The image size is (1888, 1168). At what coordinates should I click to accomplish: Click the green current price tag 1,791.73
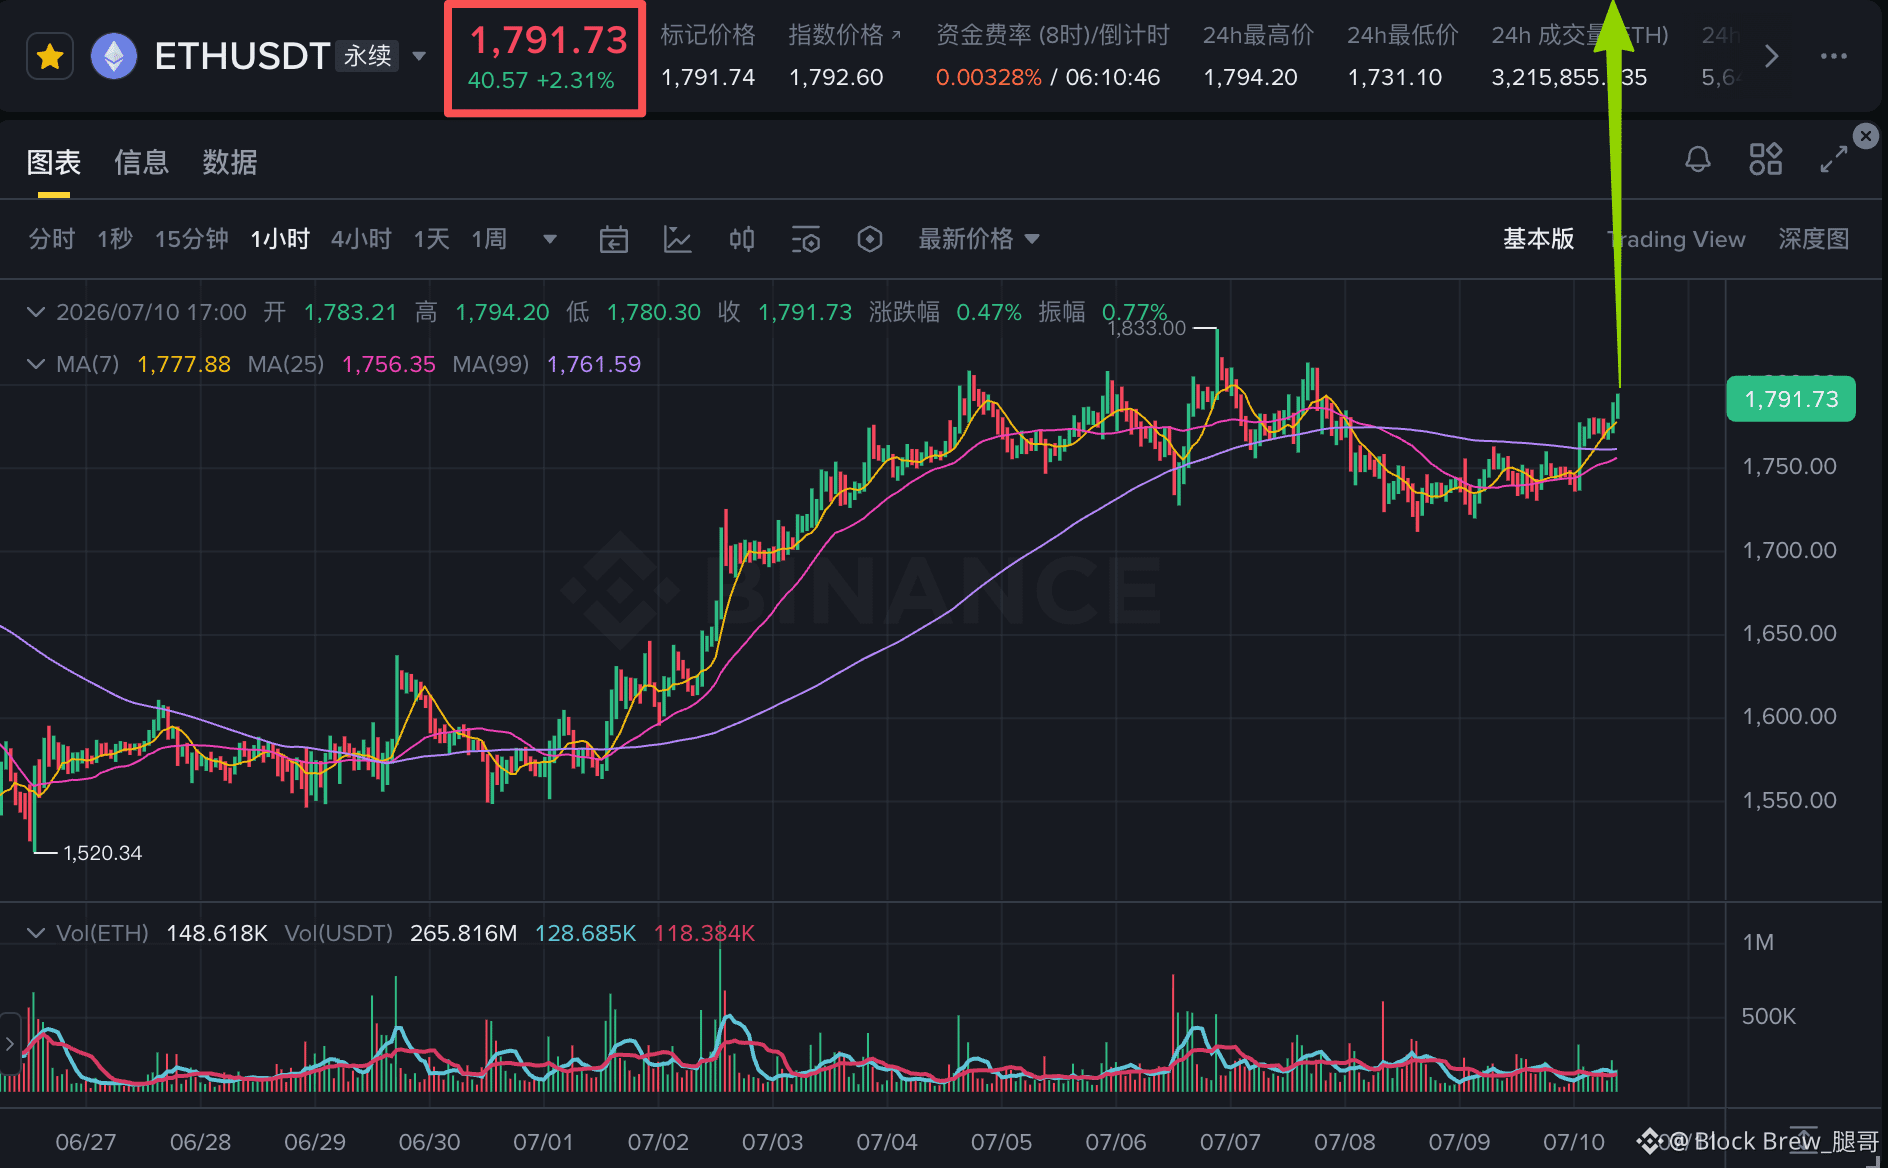(x=1791, y=399)
